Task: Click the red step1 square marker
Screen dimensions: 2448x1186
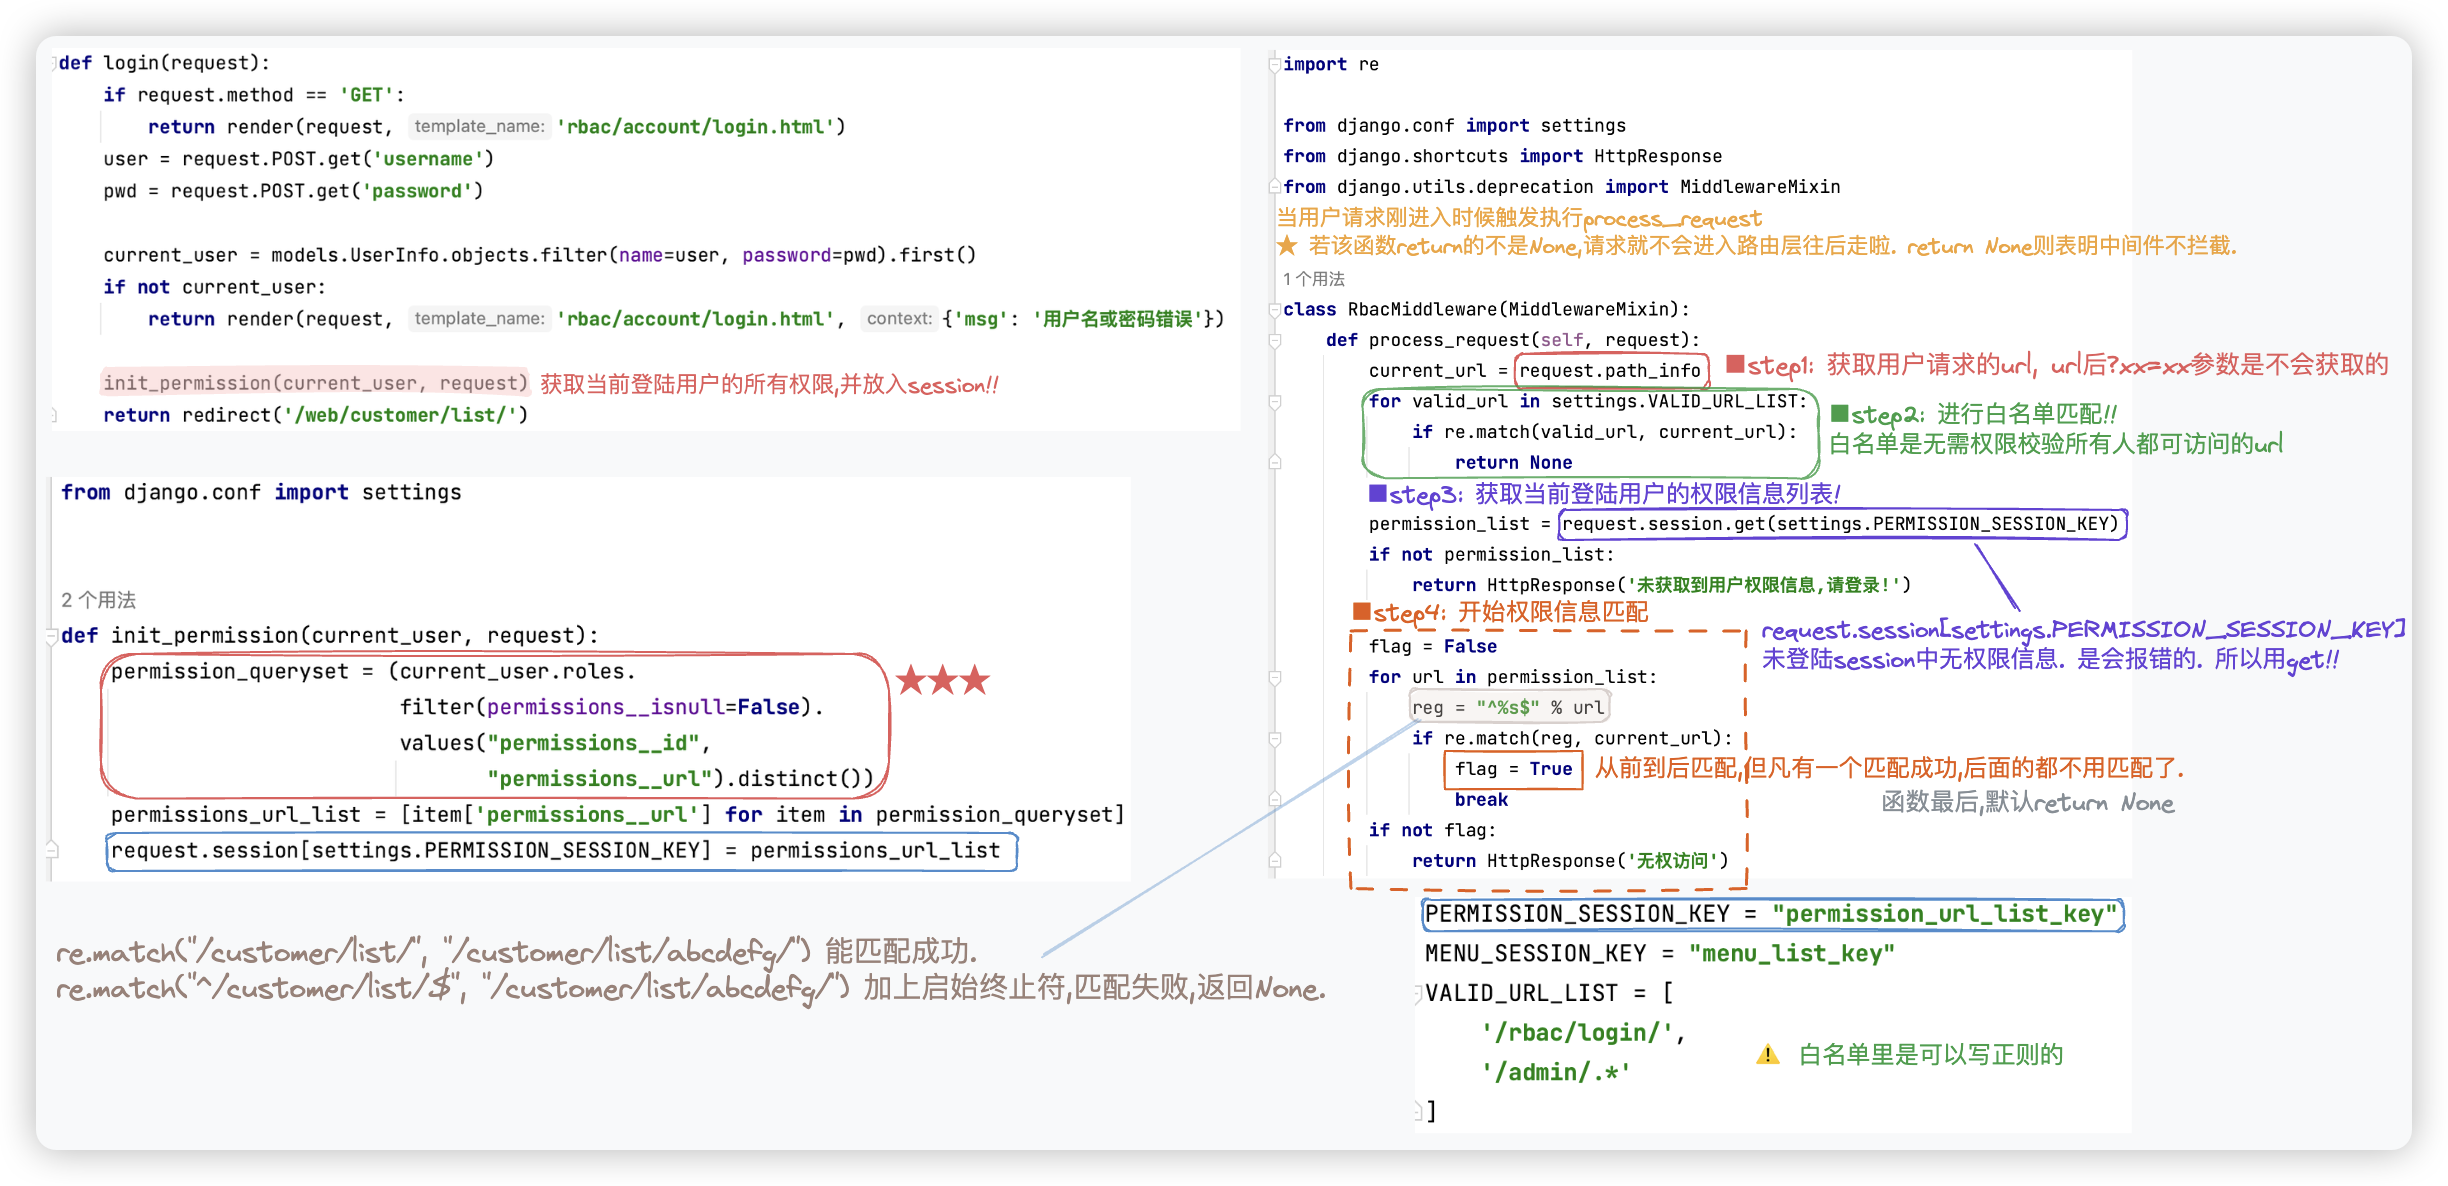Action: 1735,364
